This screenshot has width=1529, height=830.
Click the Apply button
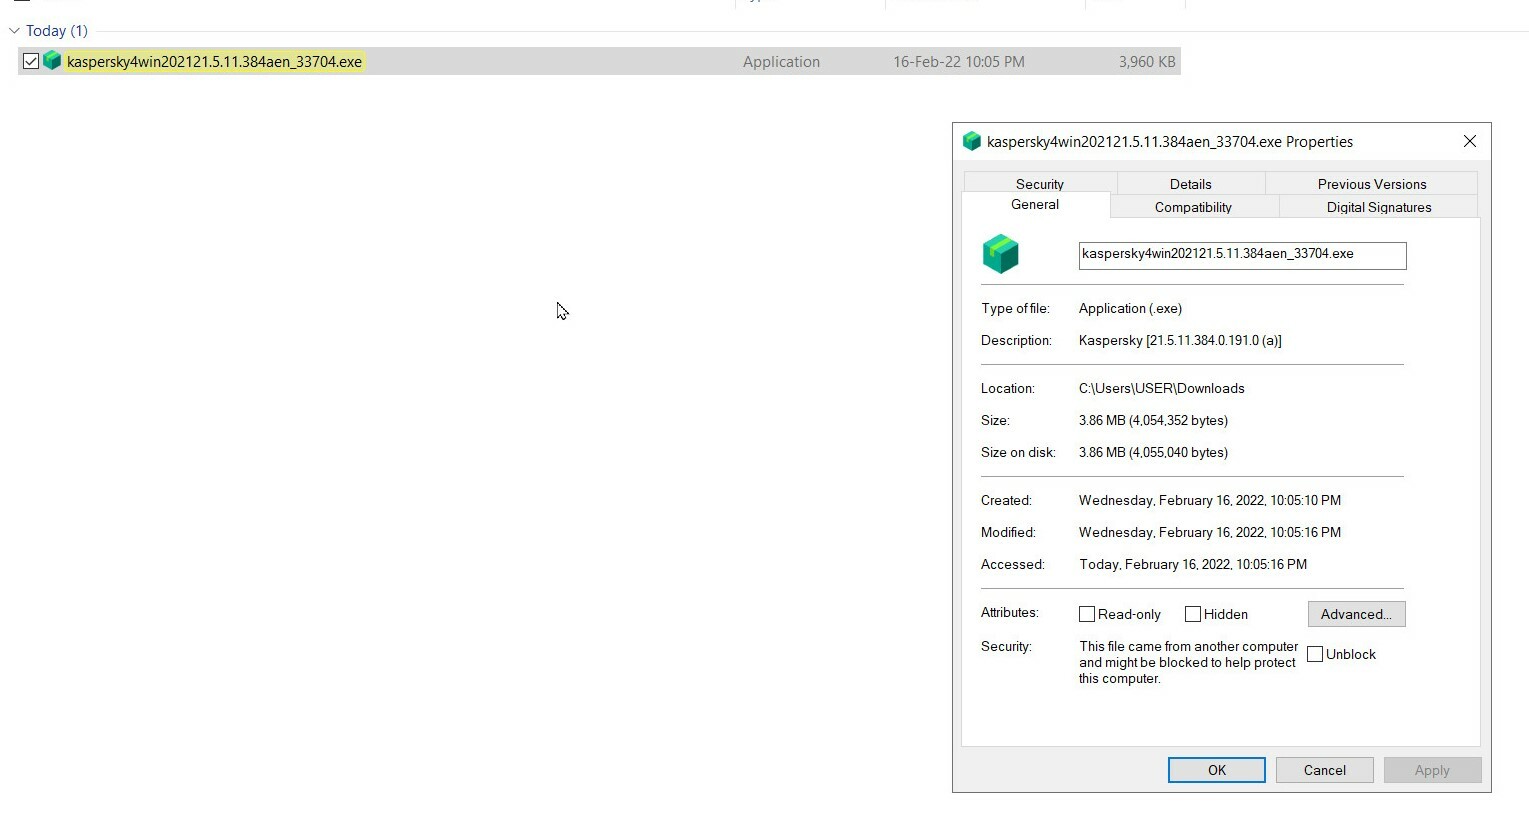coord(1432,770)
